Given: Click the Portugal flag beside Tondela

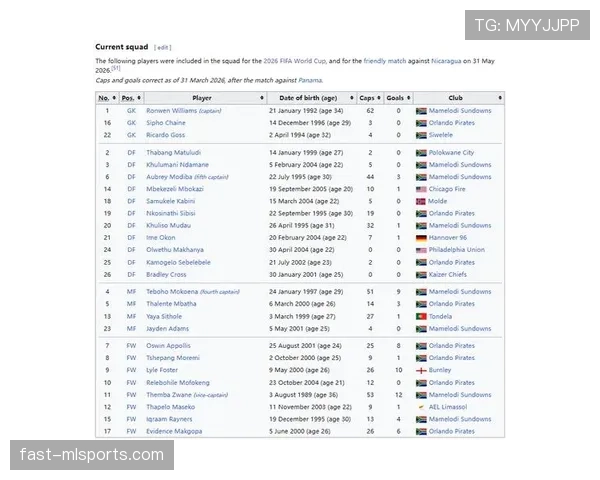Looking at the screenshot, I should (x=421, y=317).
